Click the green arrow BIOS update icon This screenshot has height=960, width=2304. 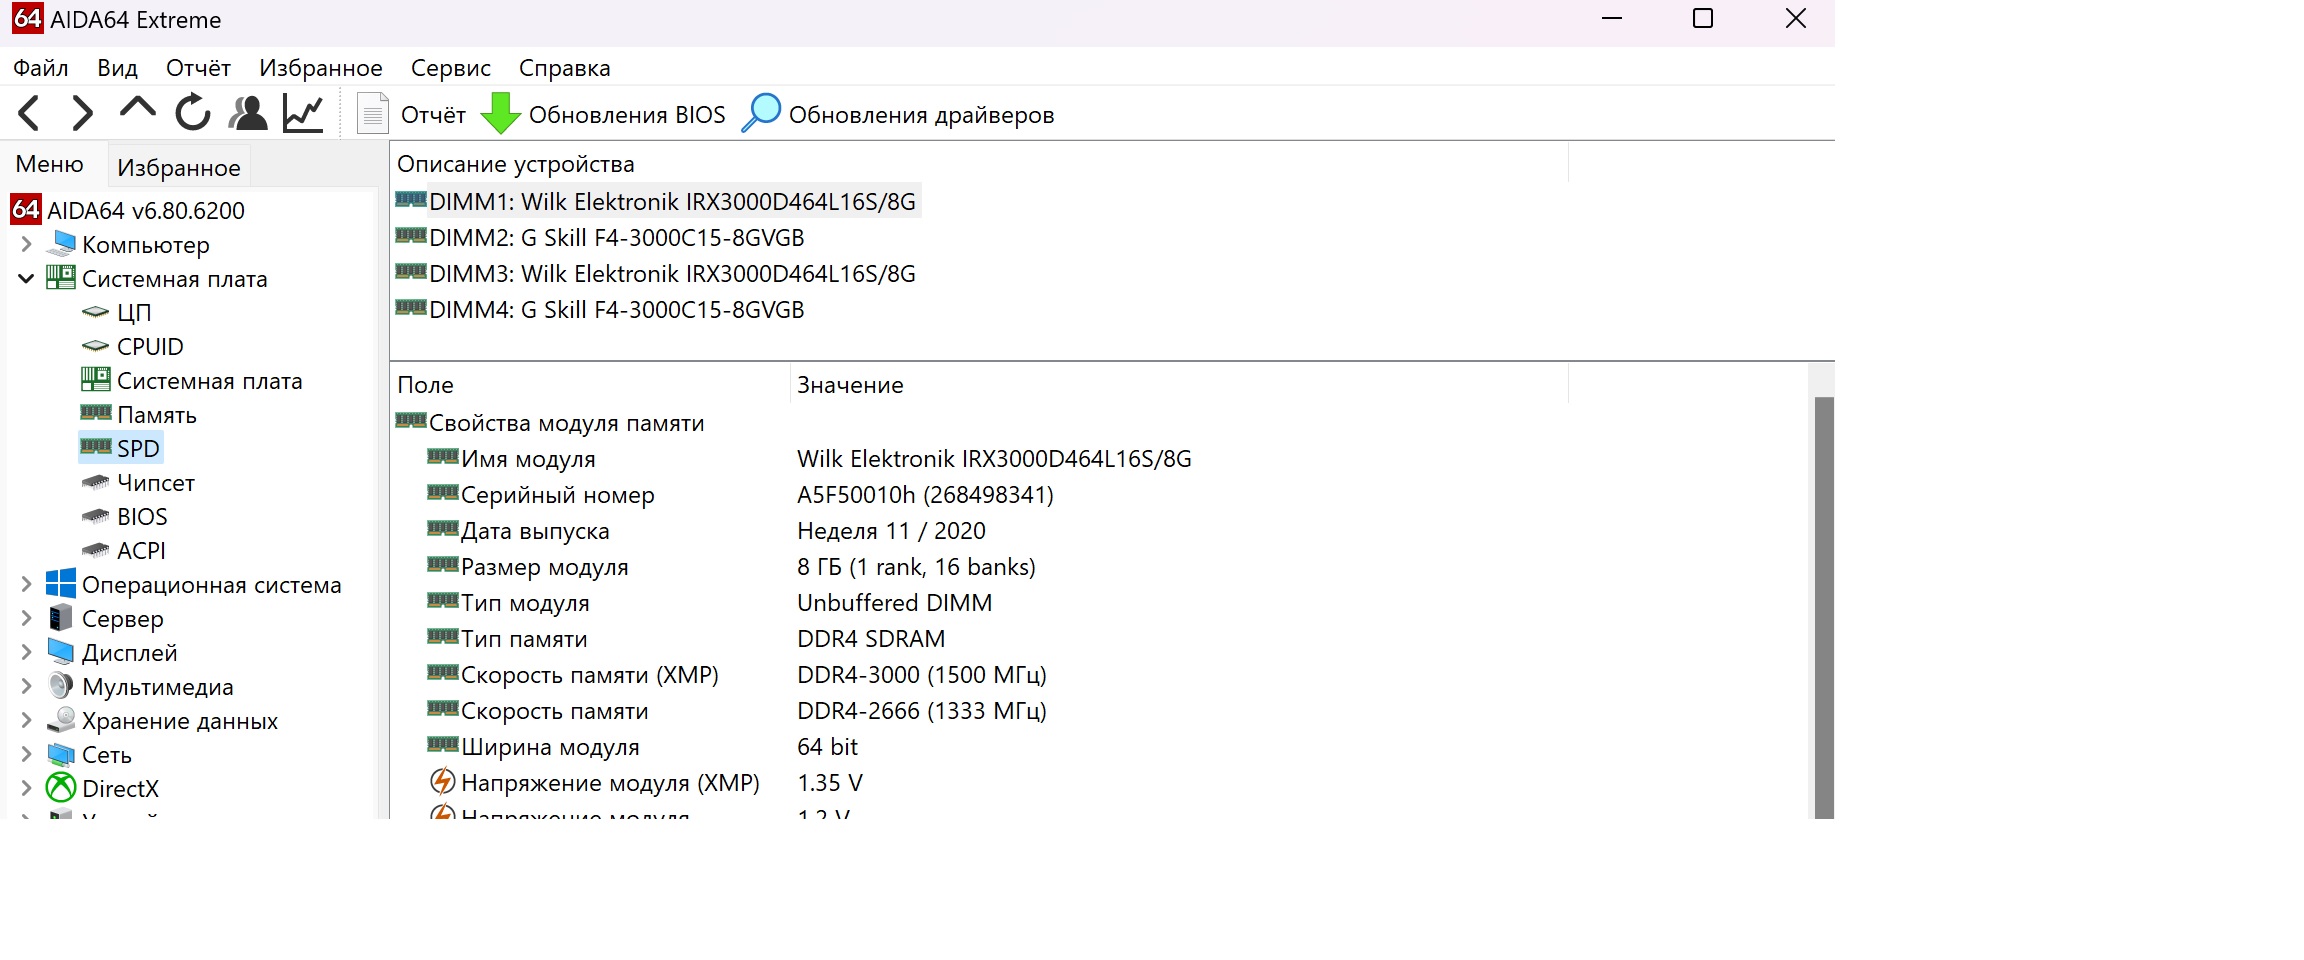pyautogui.click(x=501, y=114)
